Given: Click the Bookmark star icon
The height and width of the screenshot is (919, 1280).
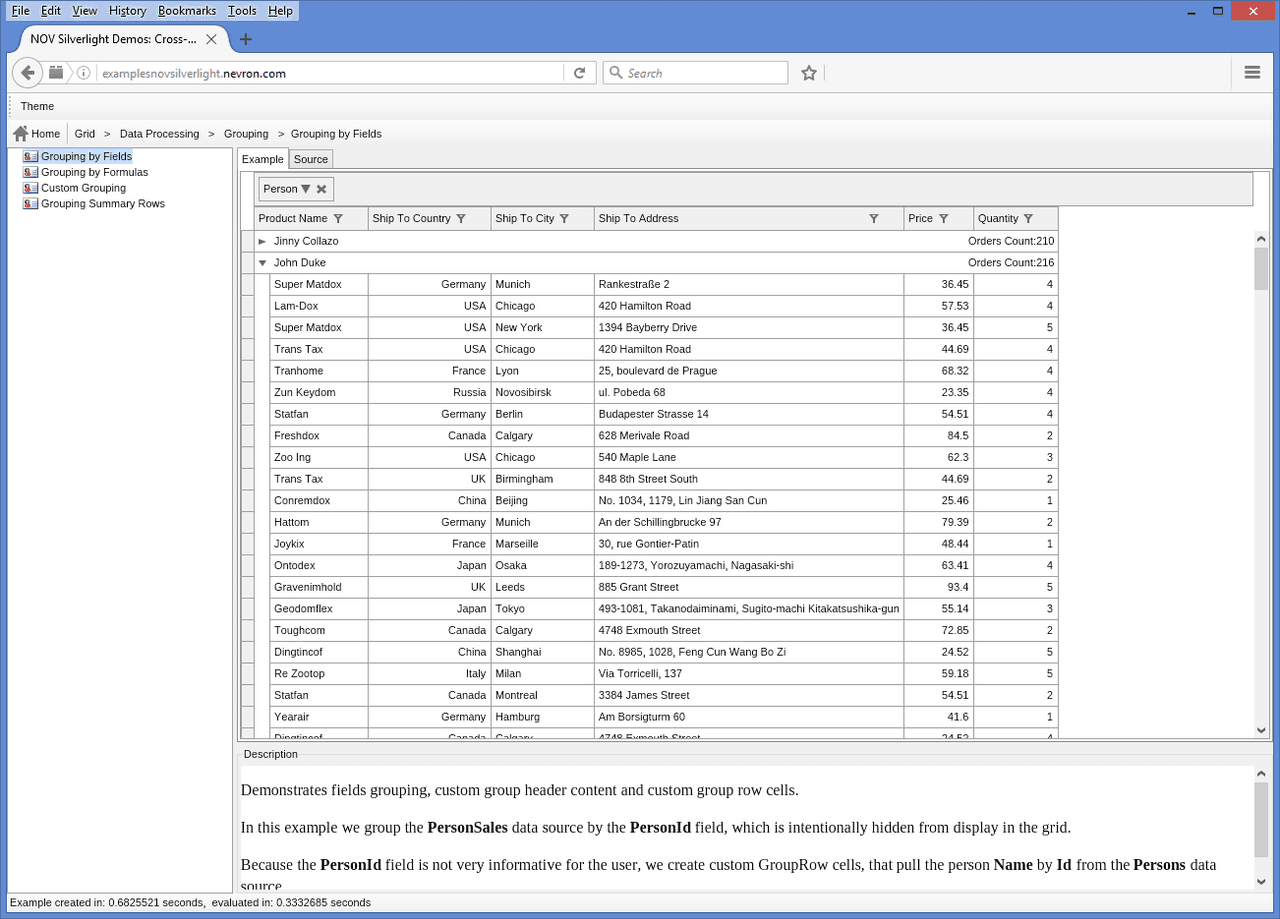Looking at the screenshot, I should click(809, 73).
